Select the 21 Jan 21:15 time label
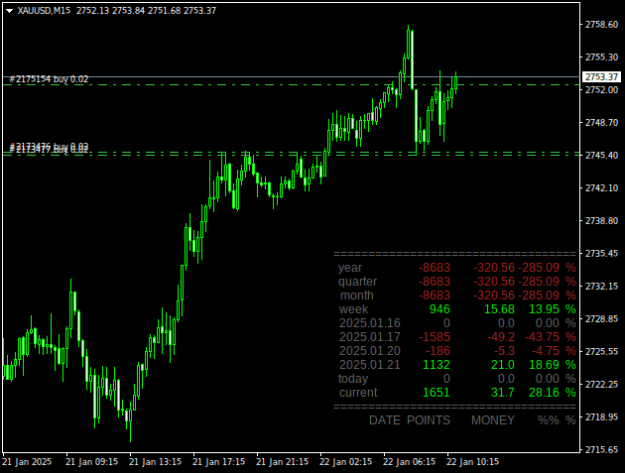Viewport: 625px width, 473px height. (x=282, y=462)
